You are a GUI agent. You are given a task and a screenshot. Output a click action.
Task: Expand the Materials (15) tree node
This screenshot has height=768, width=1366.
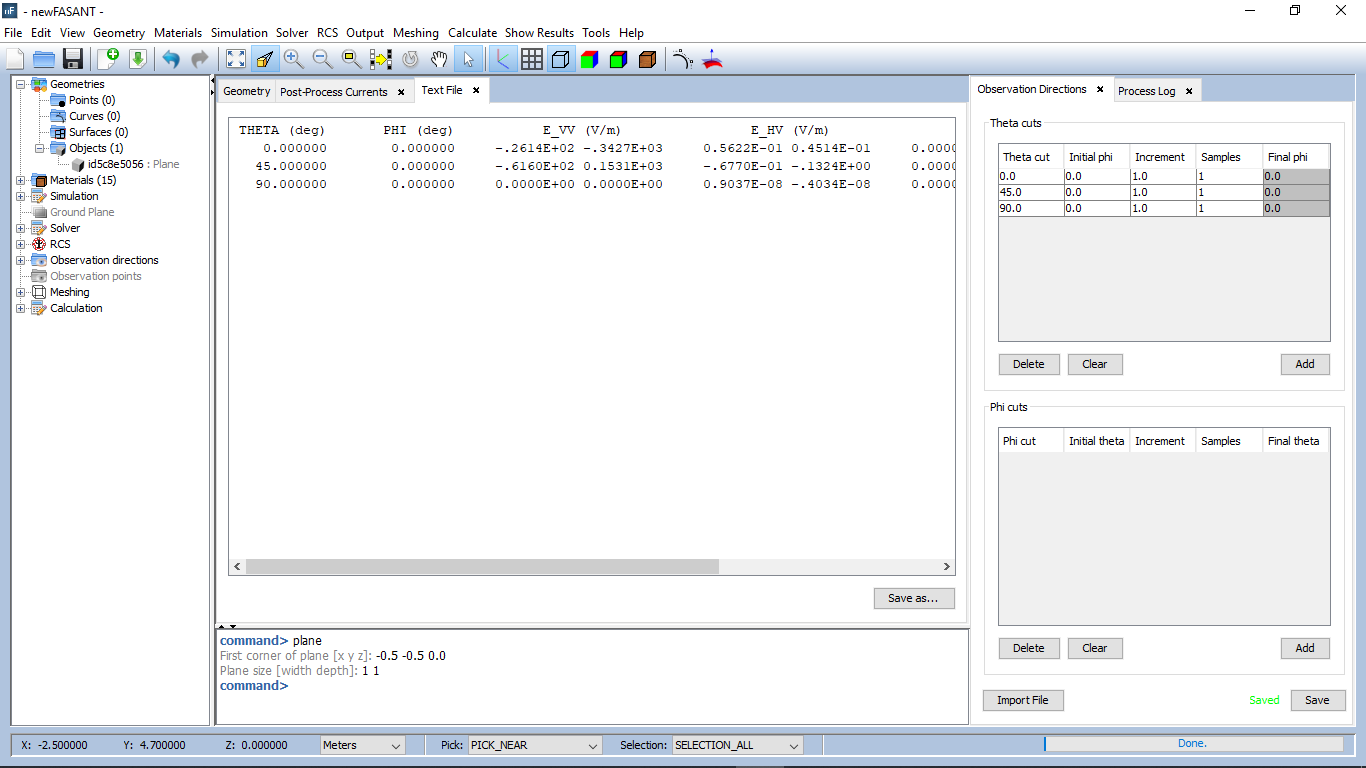[x=21, y=180]
